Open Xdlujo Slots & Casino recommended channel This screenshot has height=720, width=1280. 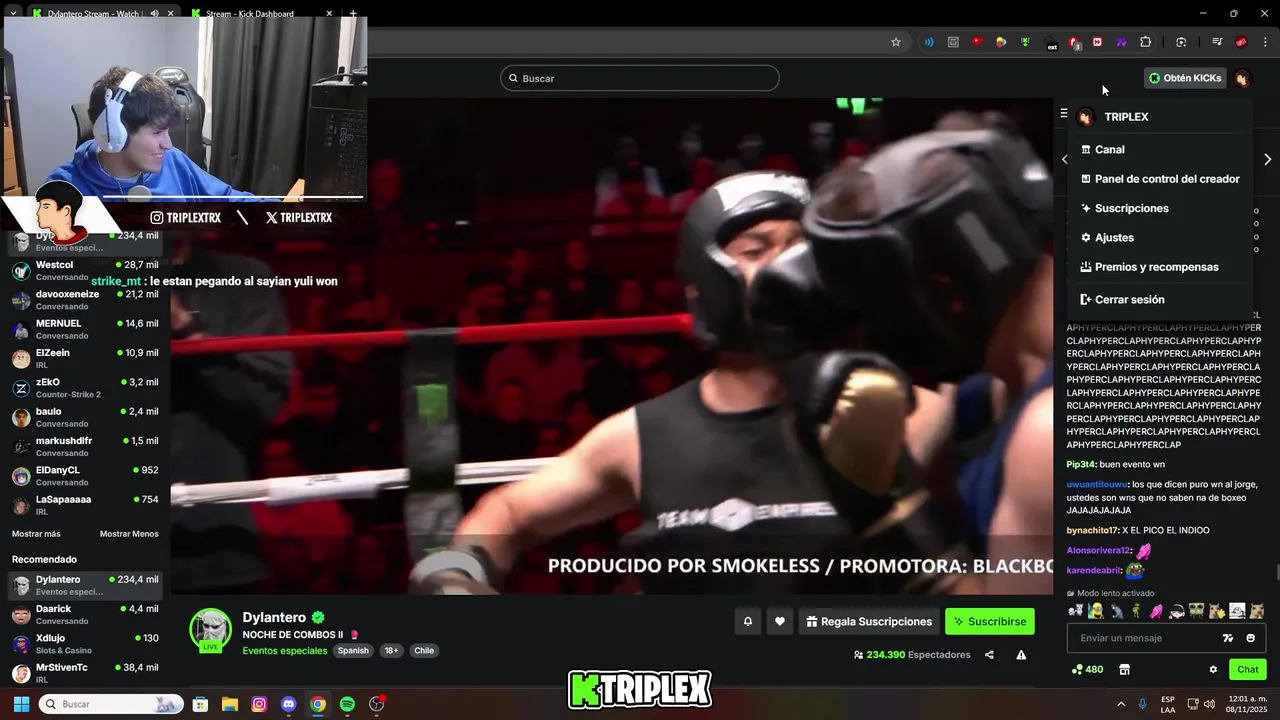point(85,644)
